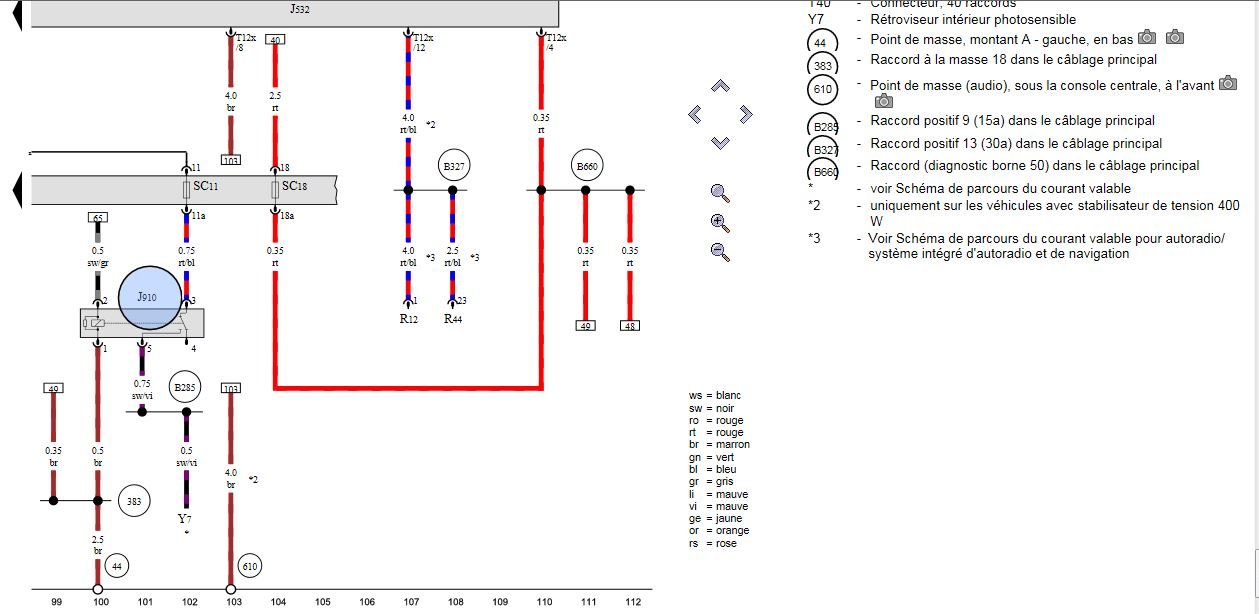Click track number 112 on the bottom axis
This screenshot has height=614, width=1259.
pos(632,602)
